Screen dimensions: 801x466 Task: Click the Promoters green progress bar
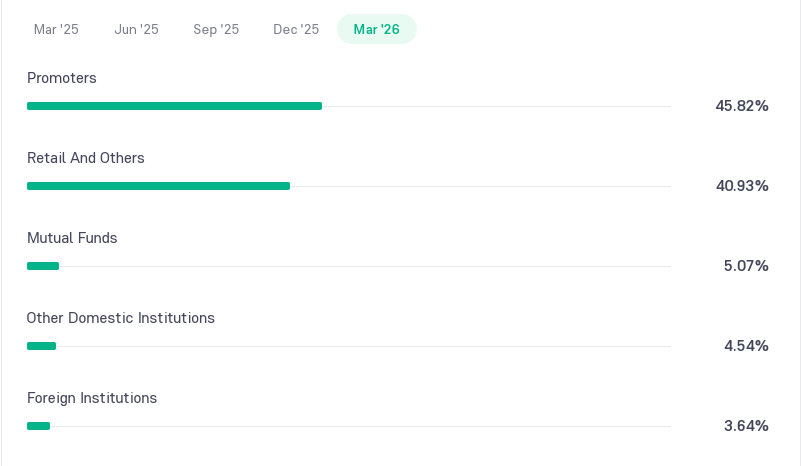[x=174, y=106]
